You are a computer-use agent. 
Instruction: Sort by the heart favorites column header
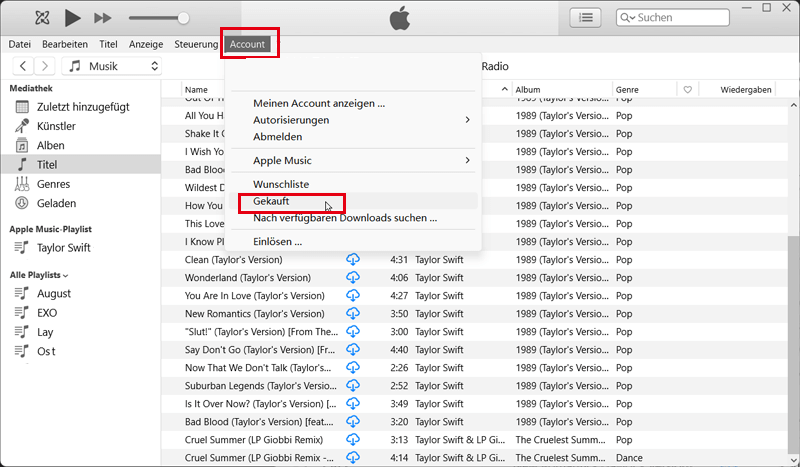pyautogui.click(x=687, y=90)
